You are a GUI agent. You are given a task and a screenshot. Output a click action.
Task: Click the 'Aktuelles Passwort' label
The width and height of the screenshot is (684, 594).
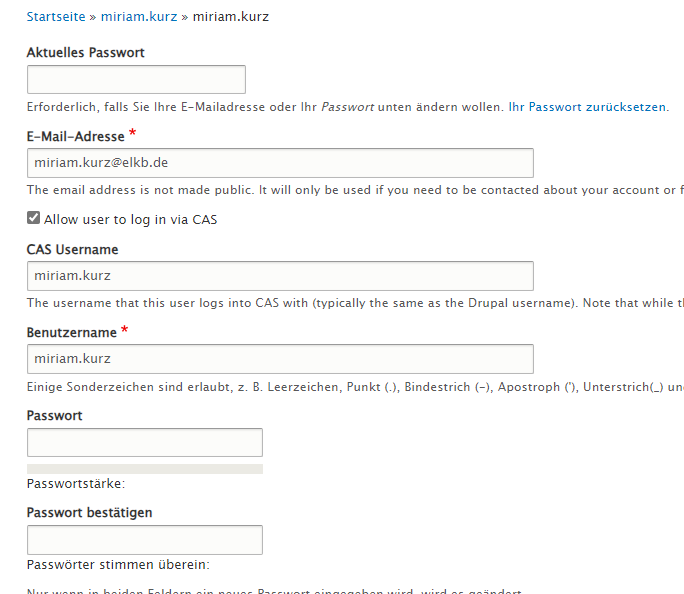[86, 52]
